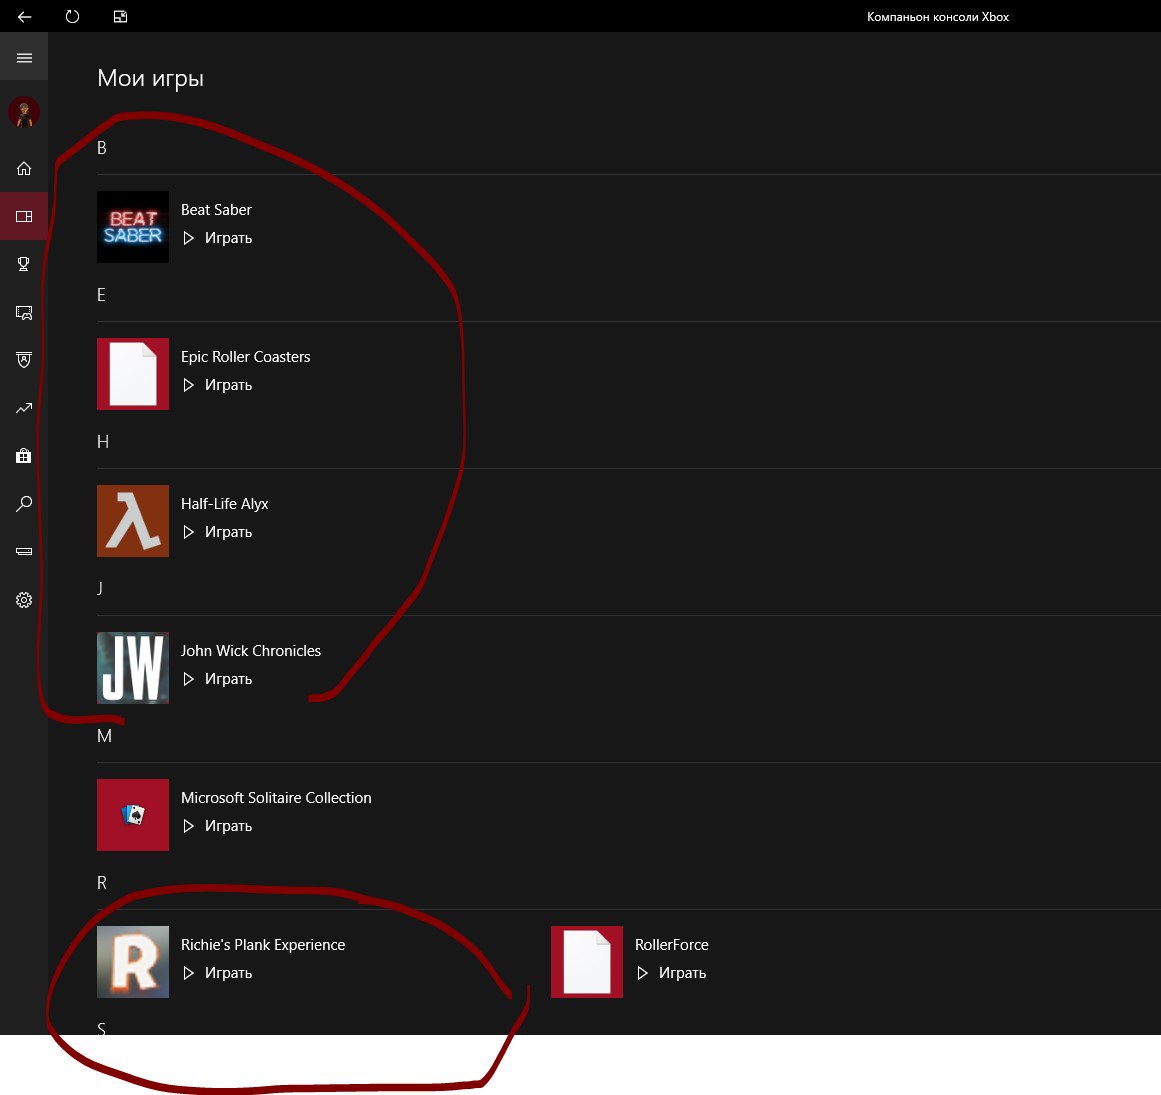Image resolution: width=1161 pixels, height=1095 pixels.
Task: Open the user profile avatar
Action: [x=24, y=113]
